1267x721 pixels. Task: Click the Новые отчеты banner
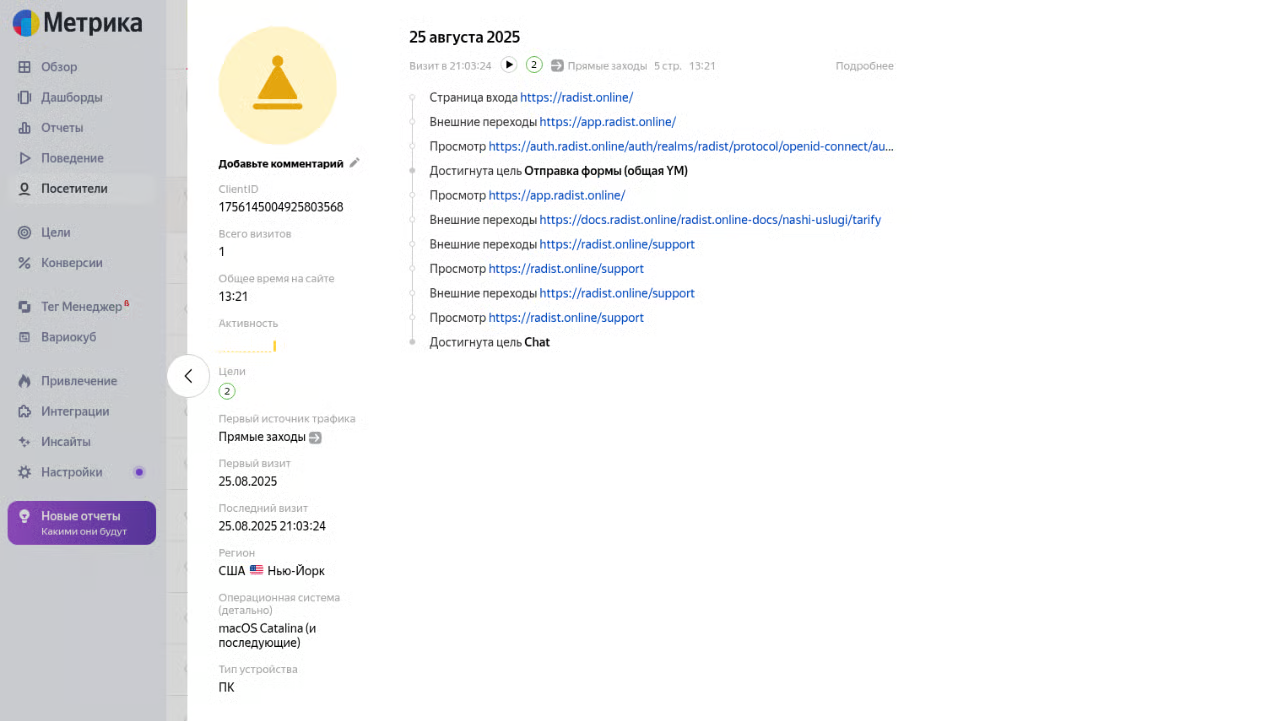[x=82, y=523]
